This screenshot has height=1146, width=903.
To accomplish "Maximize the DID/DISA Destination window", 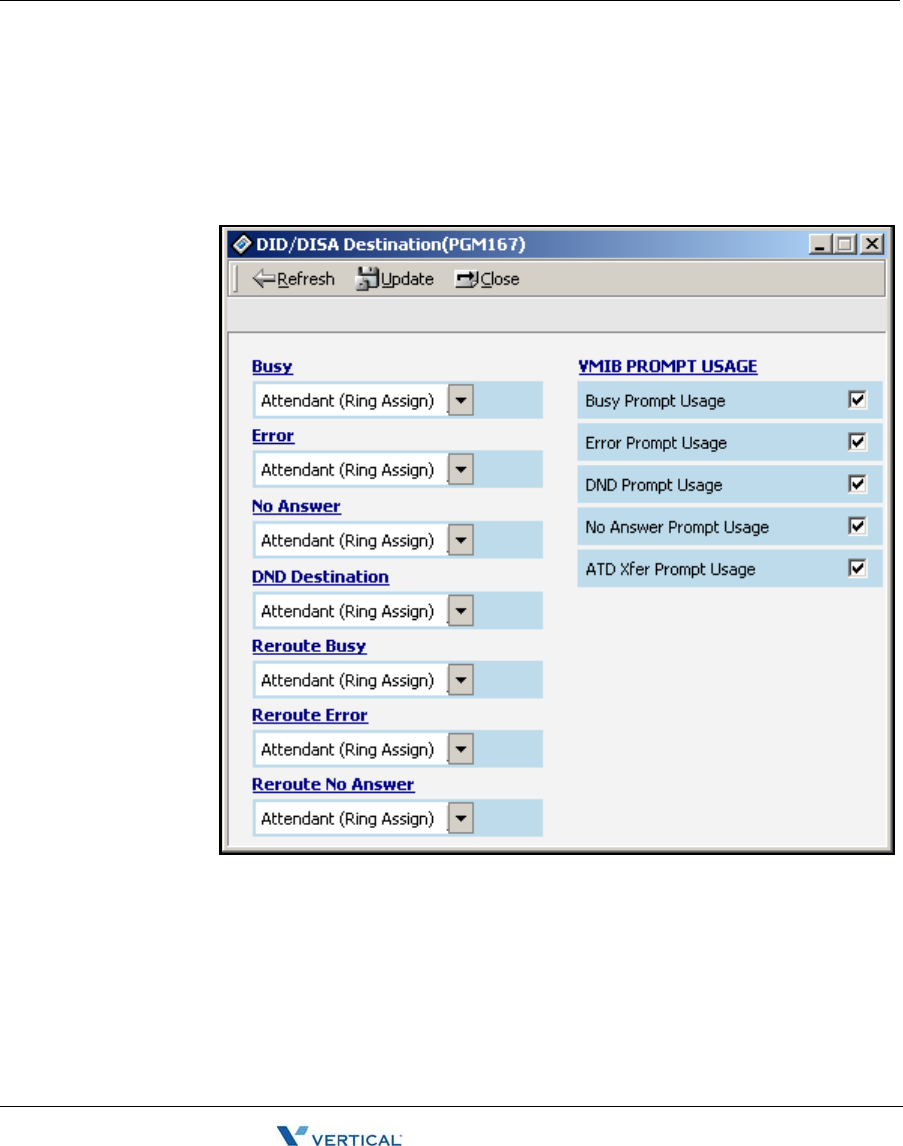I will point(845,244).
